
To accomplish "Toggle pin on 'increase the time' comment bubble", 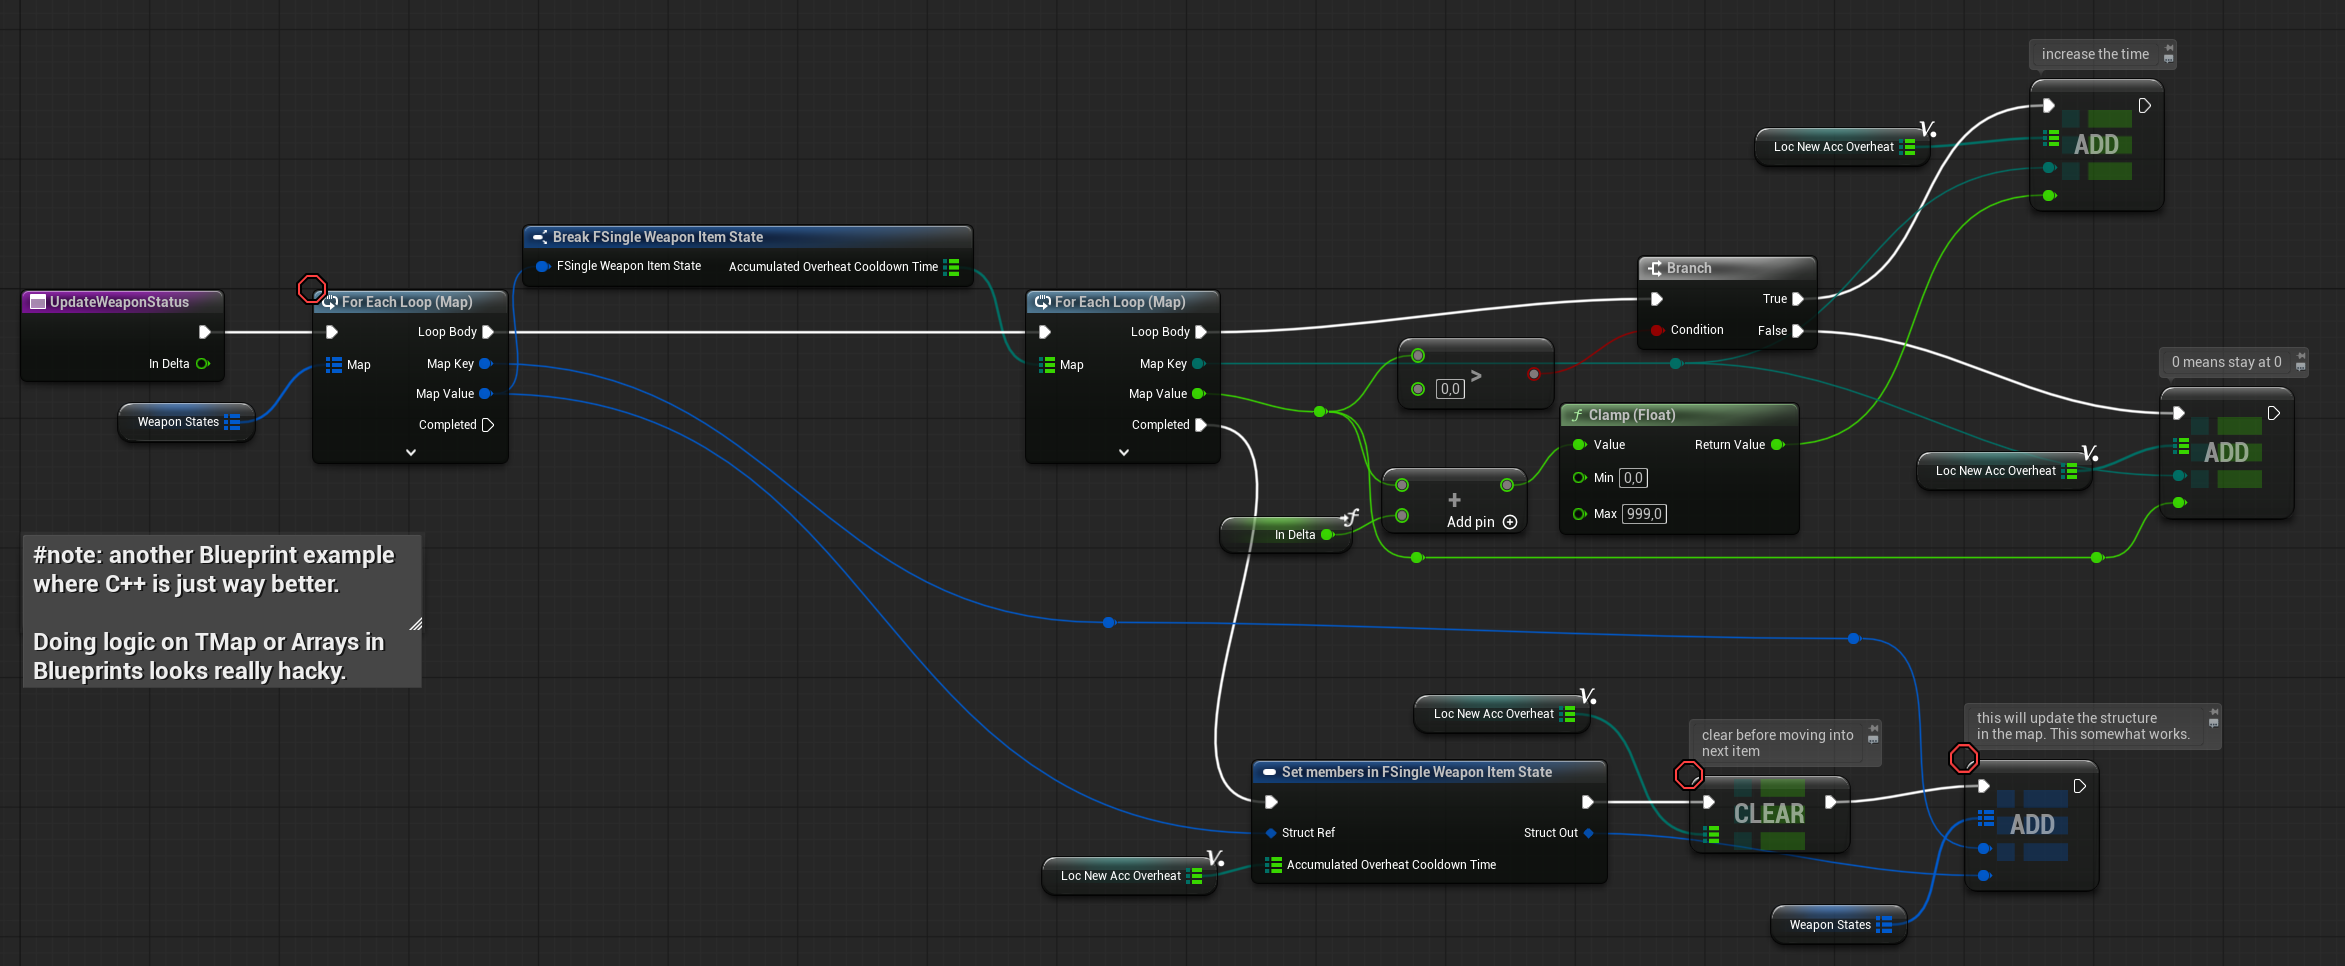I will (x=2168, y=48).
